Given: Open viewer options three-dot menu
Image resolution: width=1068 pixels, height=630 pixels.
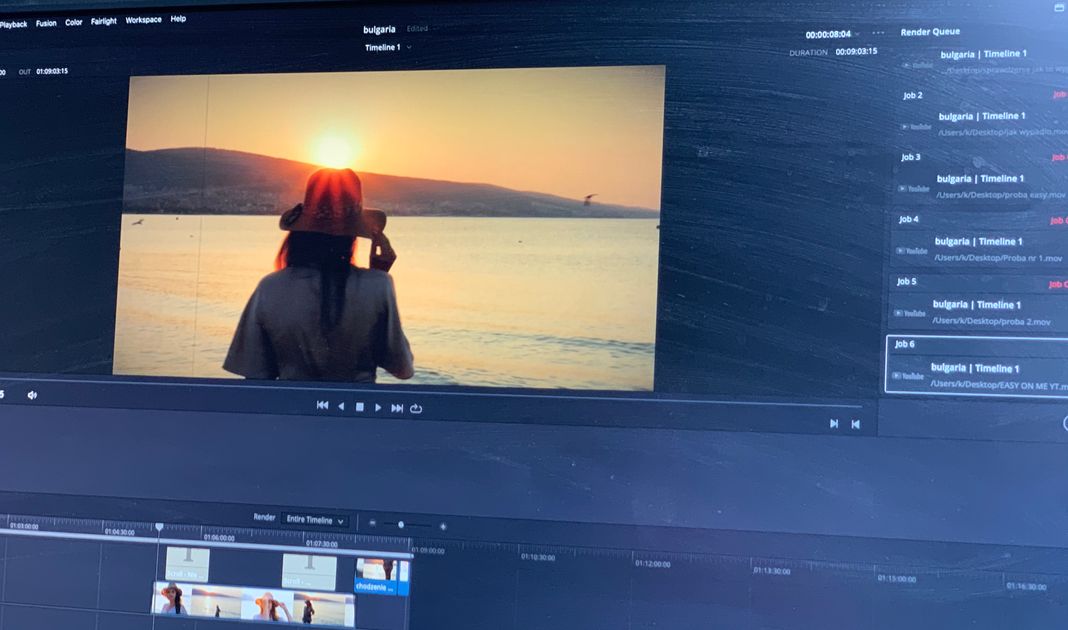Looking at the screenshot, I should point(878,33).
